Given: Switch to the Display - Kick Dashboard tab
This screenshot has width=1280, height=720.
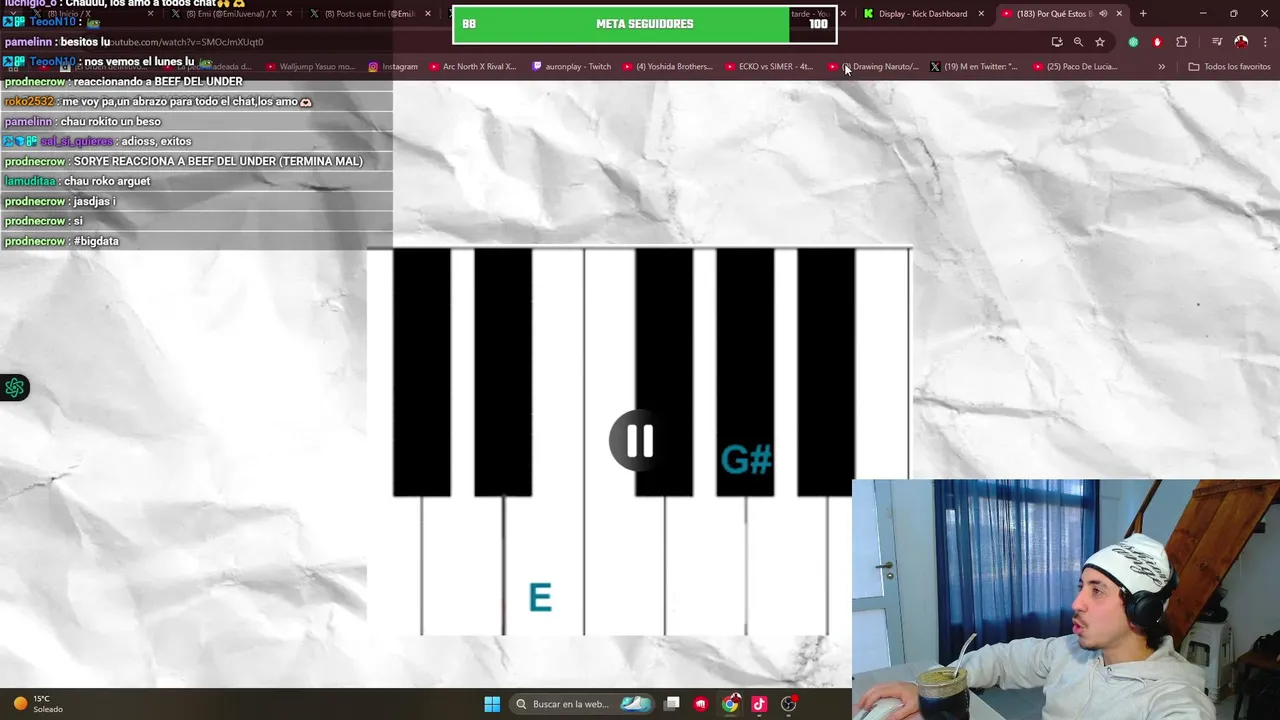Looking at the screenshot, I should coord(922,14).
